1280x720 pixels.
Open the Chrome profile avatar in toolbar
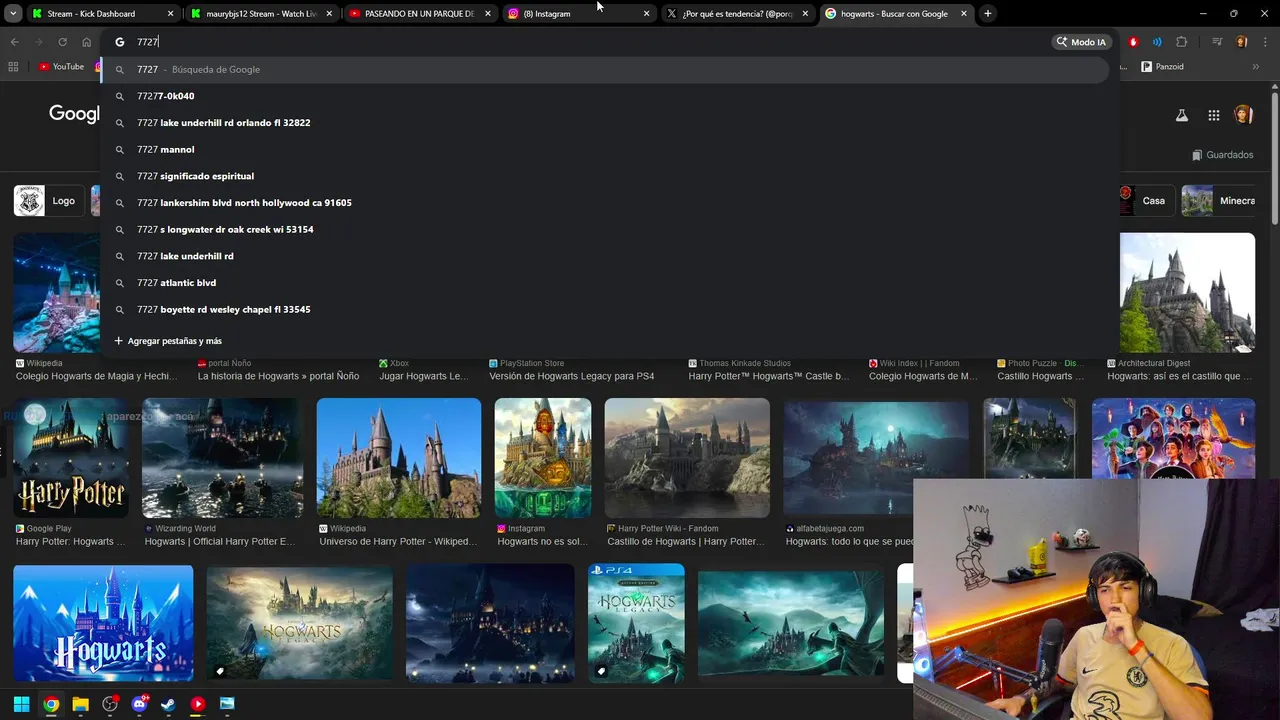[x=1242, y=42]
